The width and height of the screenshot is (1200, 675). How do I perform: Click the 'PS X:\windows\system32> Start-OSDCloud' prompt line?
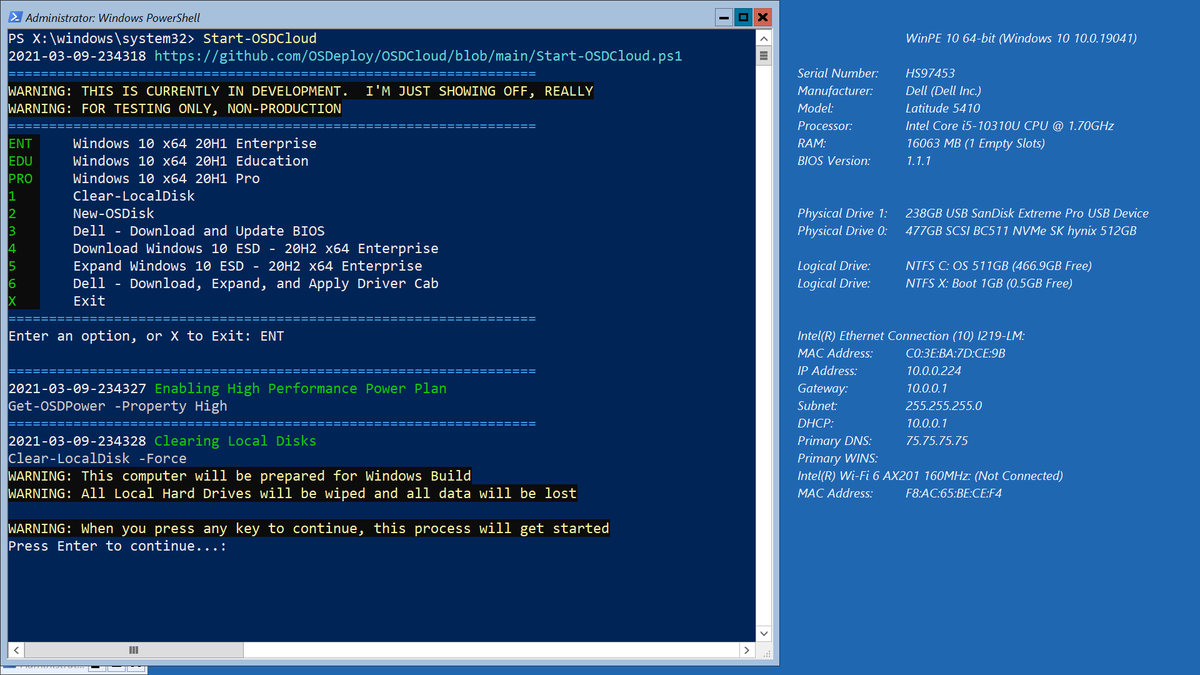coord(162,38)
